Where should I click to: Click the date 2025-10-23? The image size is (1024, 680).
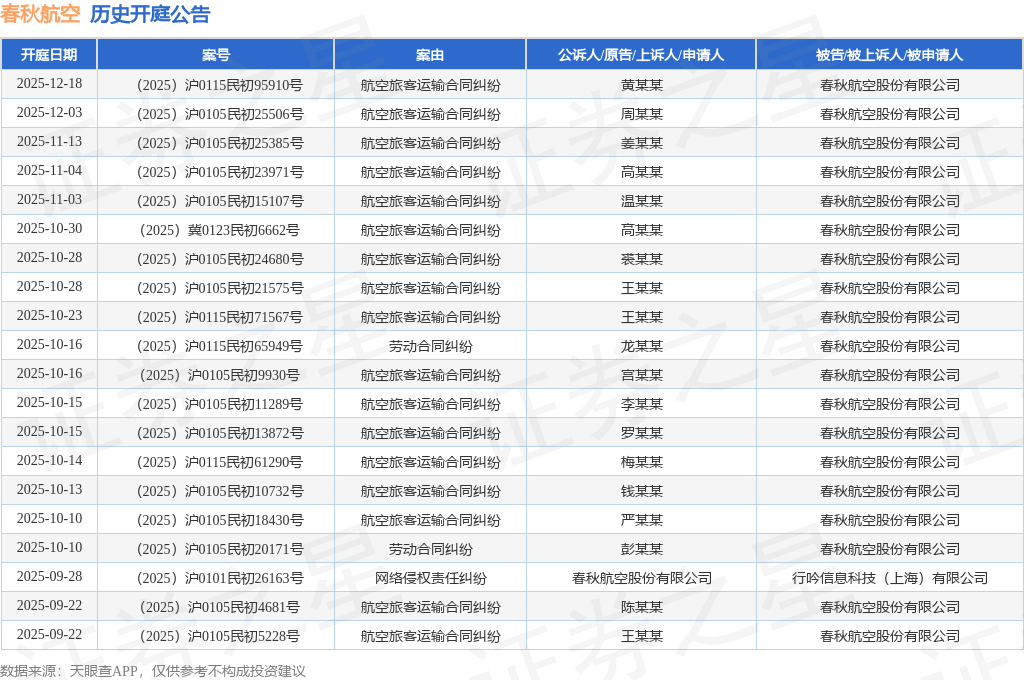tap(49, 316)
